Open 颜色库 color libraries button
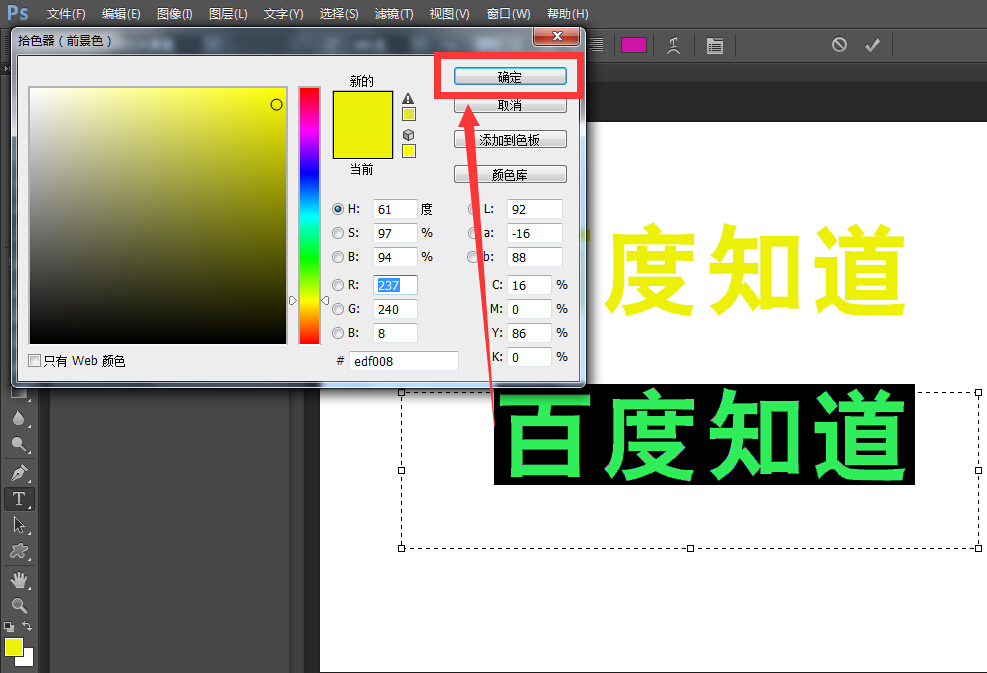Viewport: 987px width, 673px height. point(510,174)
